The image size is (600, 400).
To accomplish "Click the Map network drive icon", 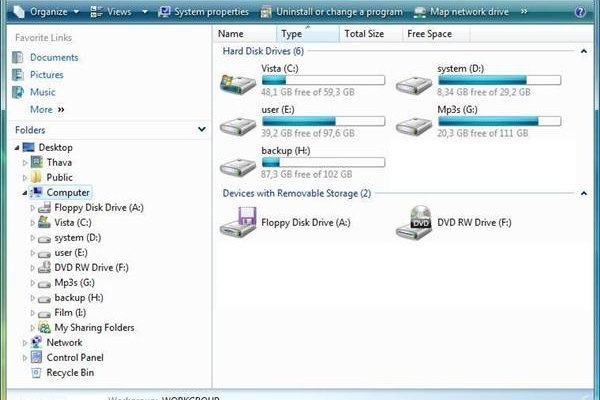I will coord(420,12).
